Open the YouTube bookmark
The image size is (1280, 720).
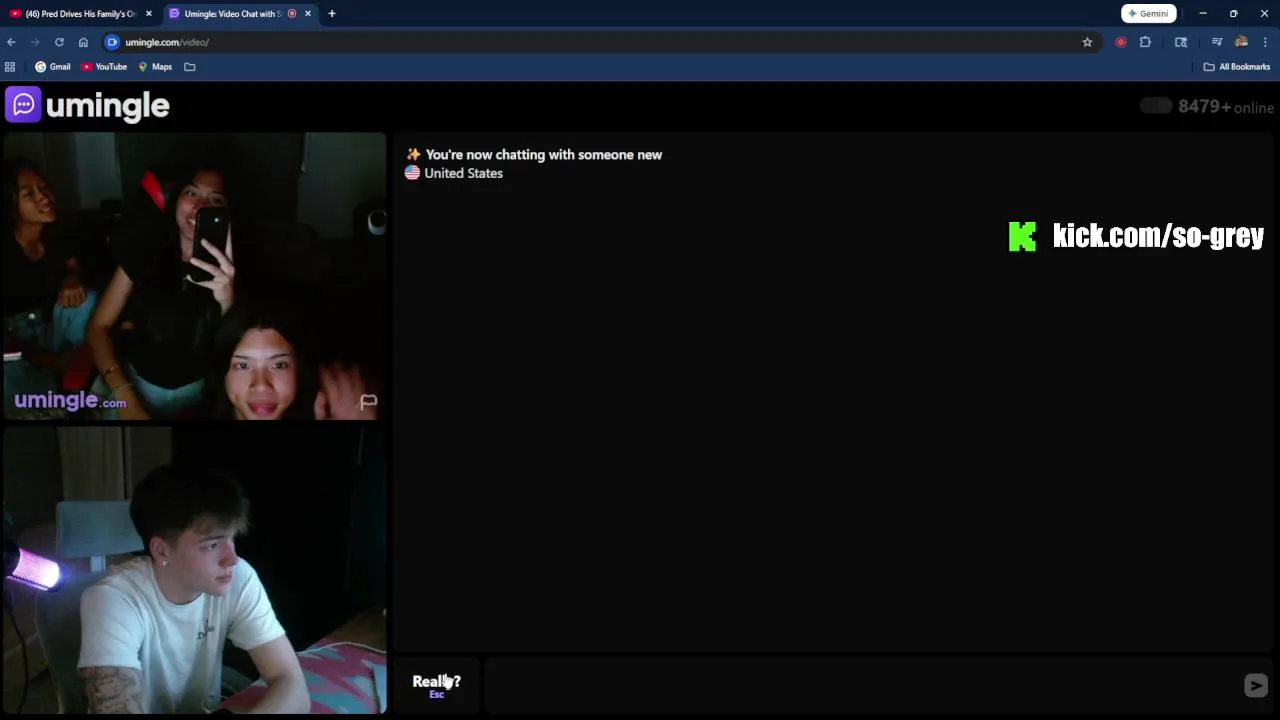[x=104, y=67]
